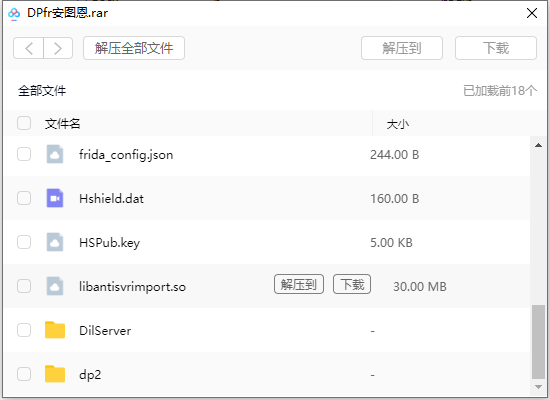The image size is (550, 400).
Task: Click 解压到 on libantisvrimport.so row
Action: point(299,284)
